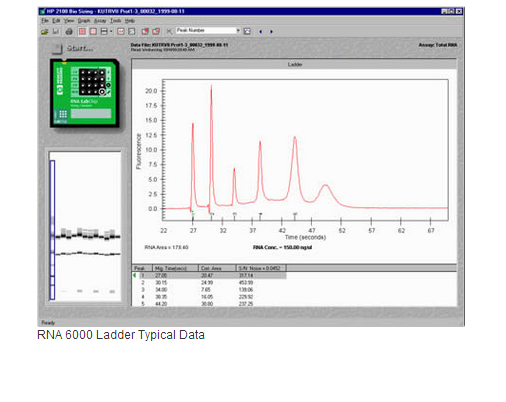
Task: Click the Fluorescence axis label
Action: coord(139,151)
